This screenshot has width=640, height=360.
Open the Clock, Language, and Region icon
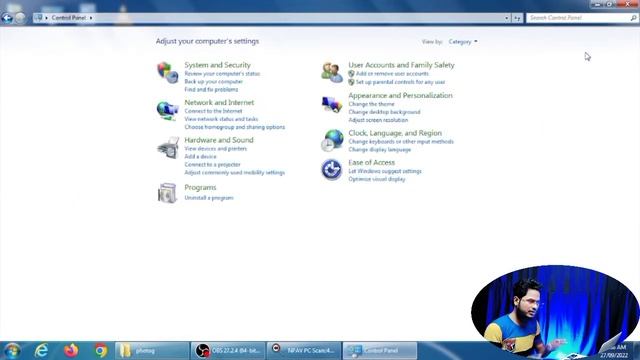point(332,140)
